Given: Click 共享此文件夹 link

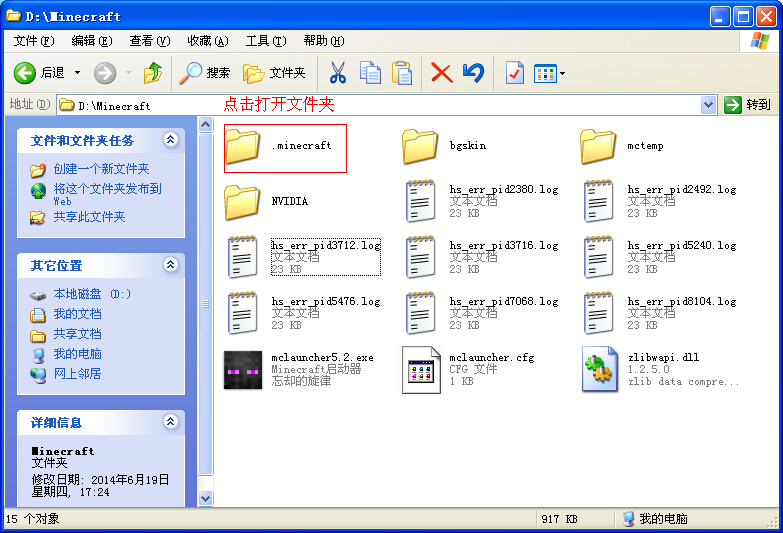Looking at the screenshot, I should pyautogui.click(x=89, y=217).
